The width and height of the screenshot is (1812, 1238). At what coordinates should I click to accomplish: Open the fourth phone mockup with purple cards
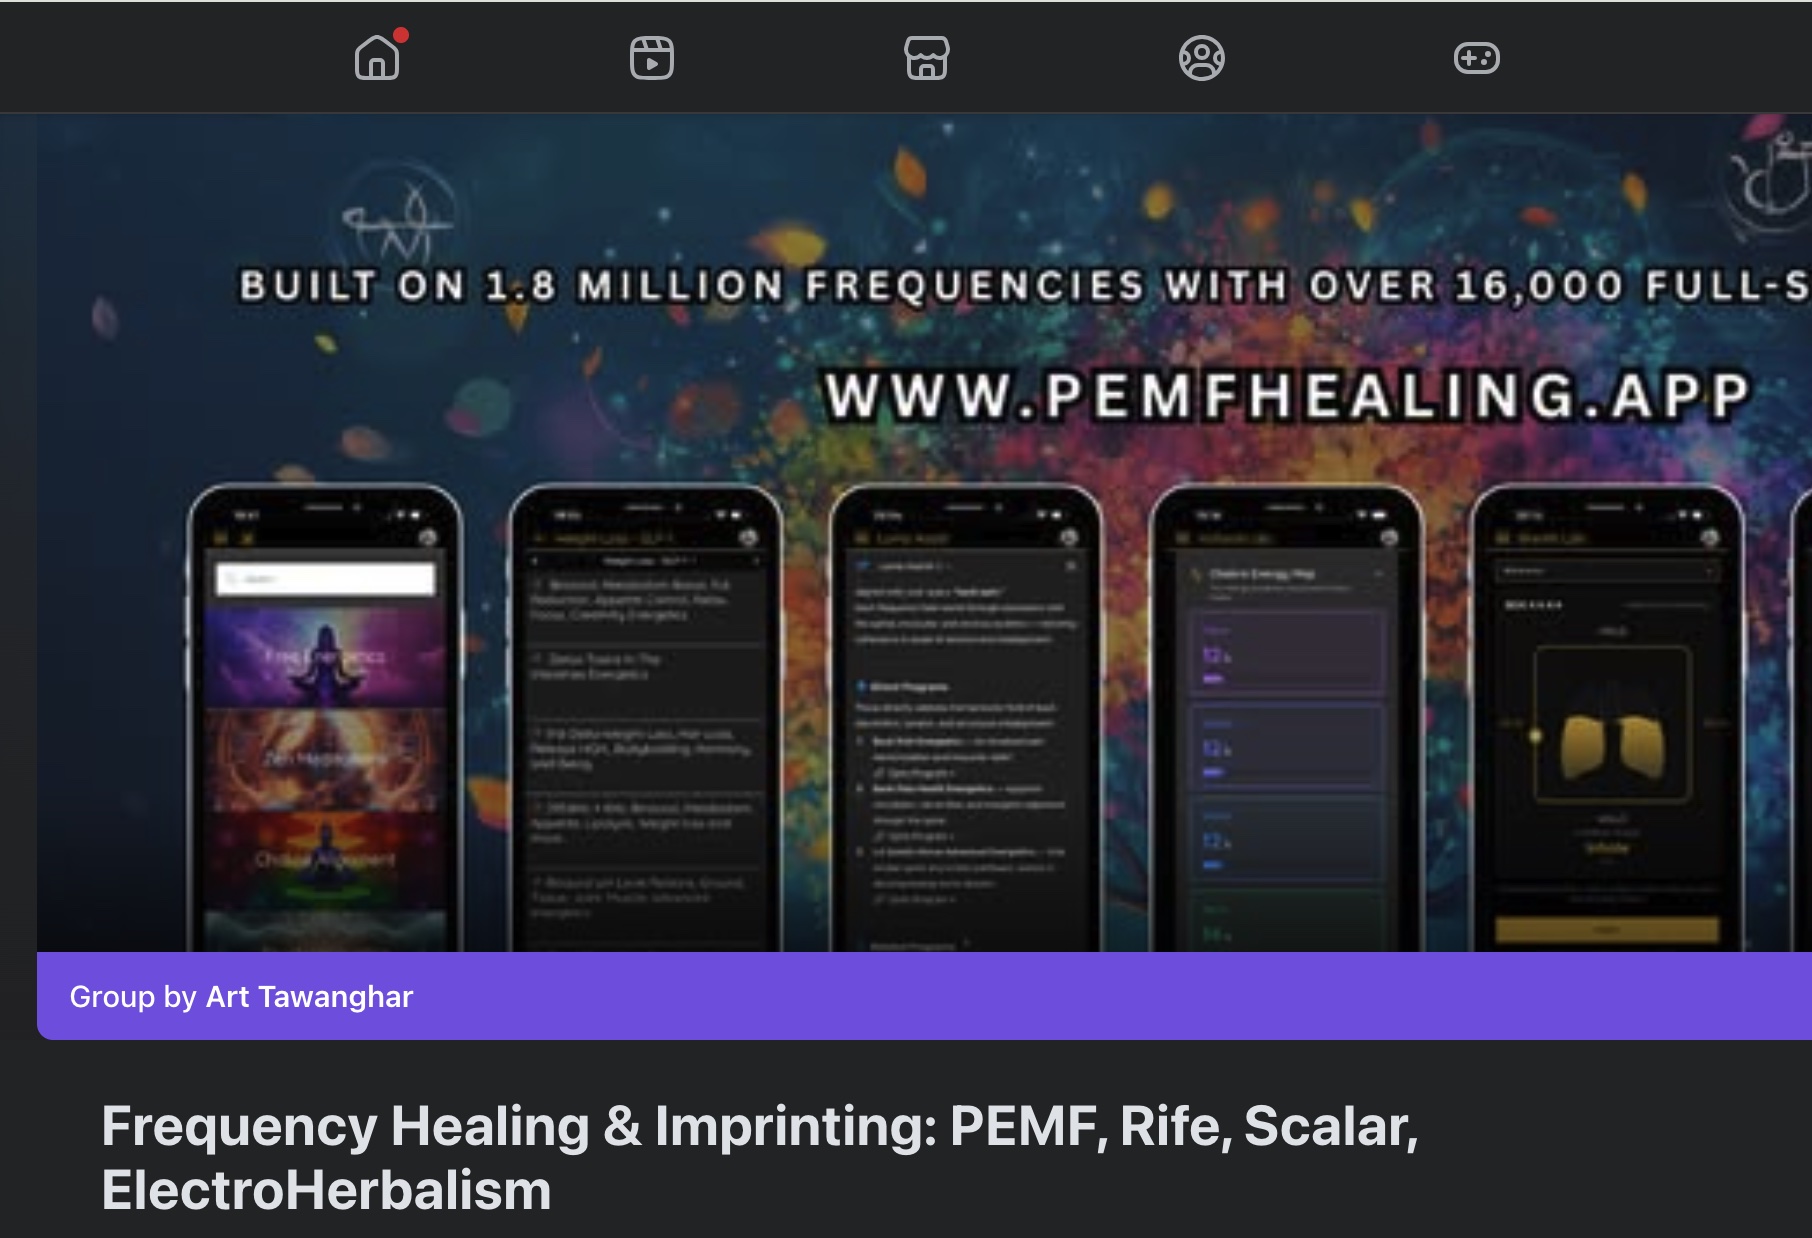[x=1286, y=717]
